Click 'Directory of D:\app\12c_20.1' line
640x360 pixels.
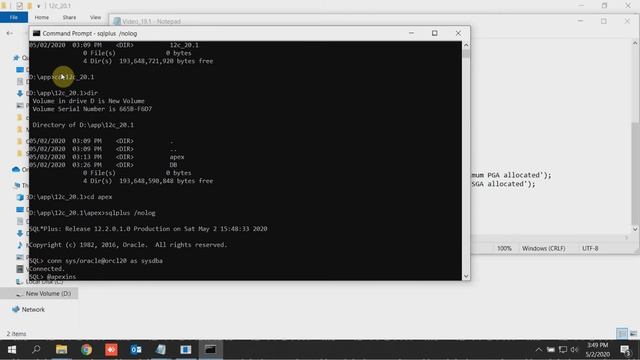83,125
